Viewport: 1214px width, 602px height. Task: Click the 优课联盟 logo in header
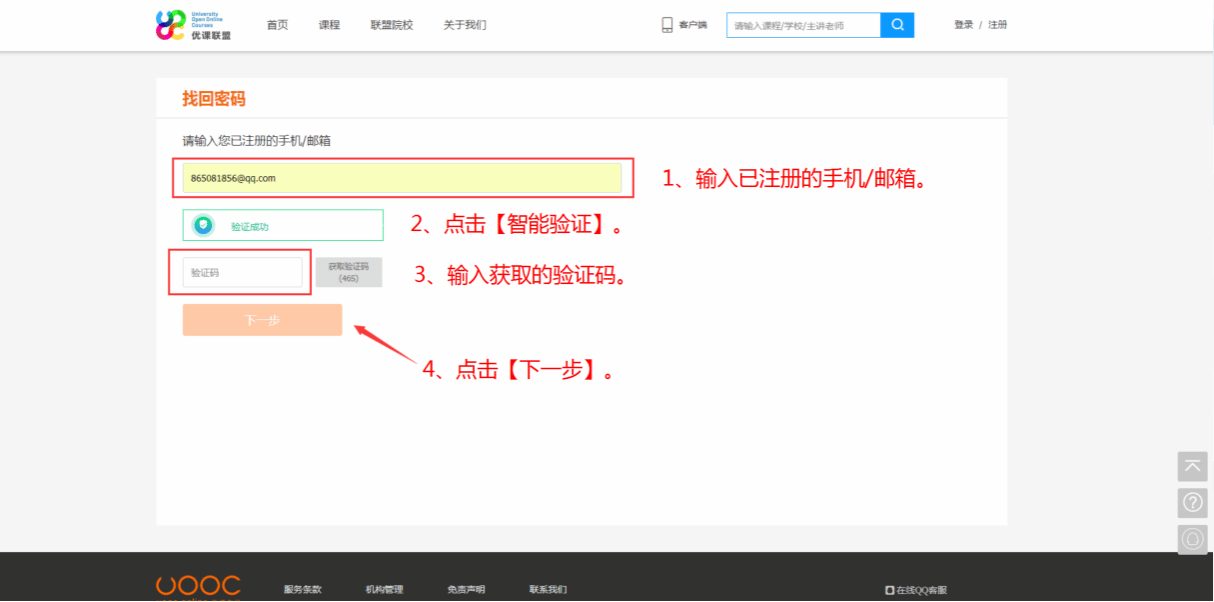click(193, 25)
